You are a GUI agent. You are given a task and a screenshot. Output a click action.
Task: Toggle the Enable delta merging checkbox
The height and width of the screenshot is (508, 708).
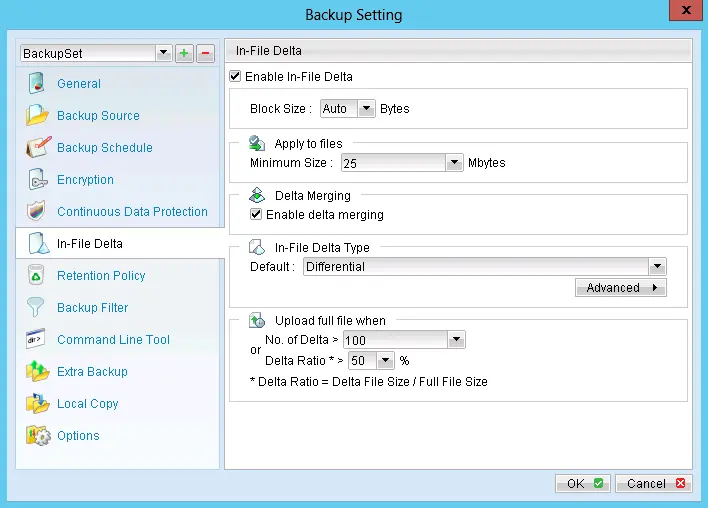coord(256,214)
